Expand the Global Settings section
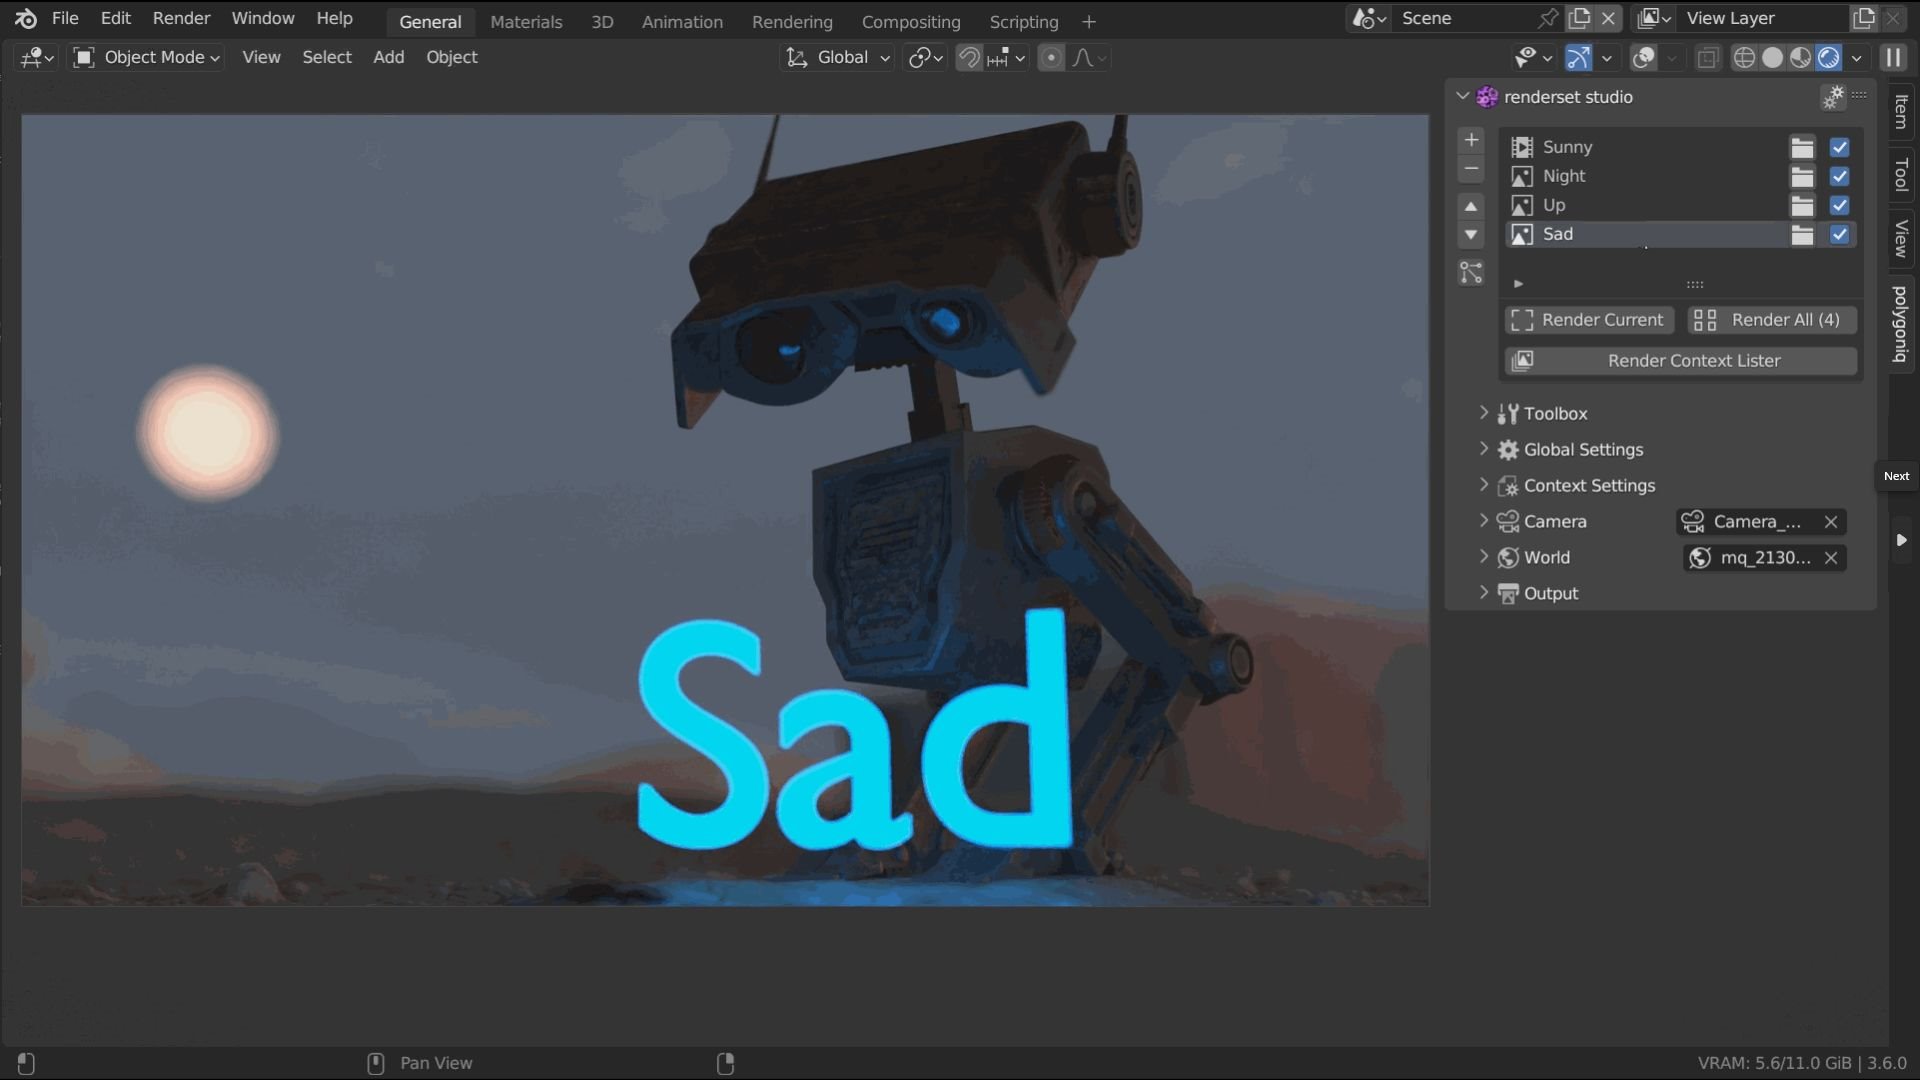 [x=1484, y=449]
